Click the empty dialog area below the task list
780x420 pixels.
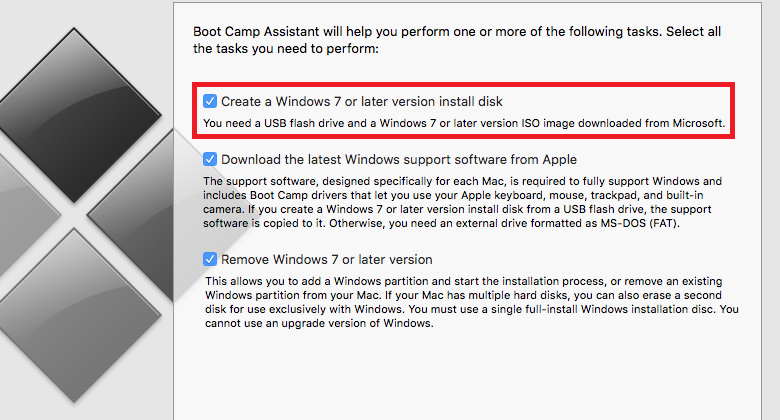(x=468, y=376)
